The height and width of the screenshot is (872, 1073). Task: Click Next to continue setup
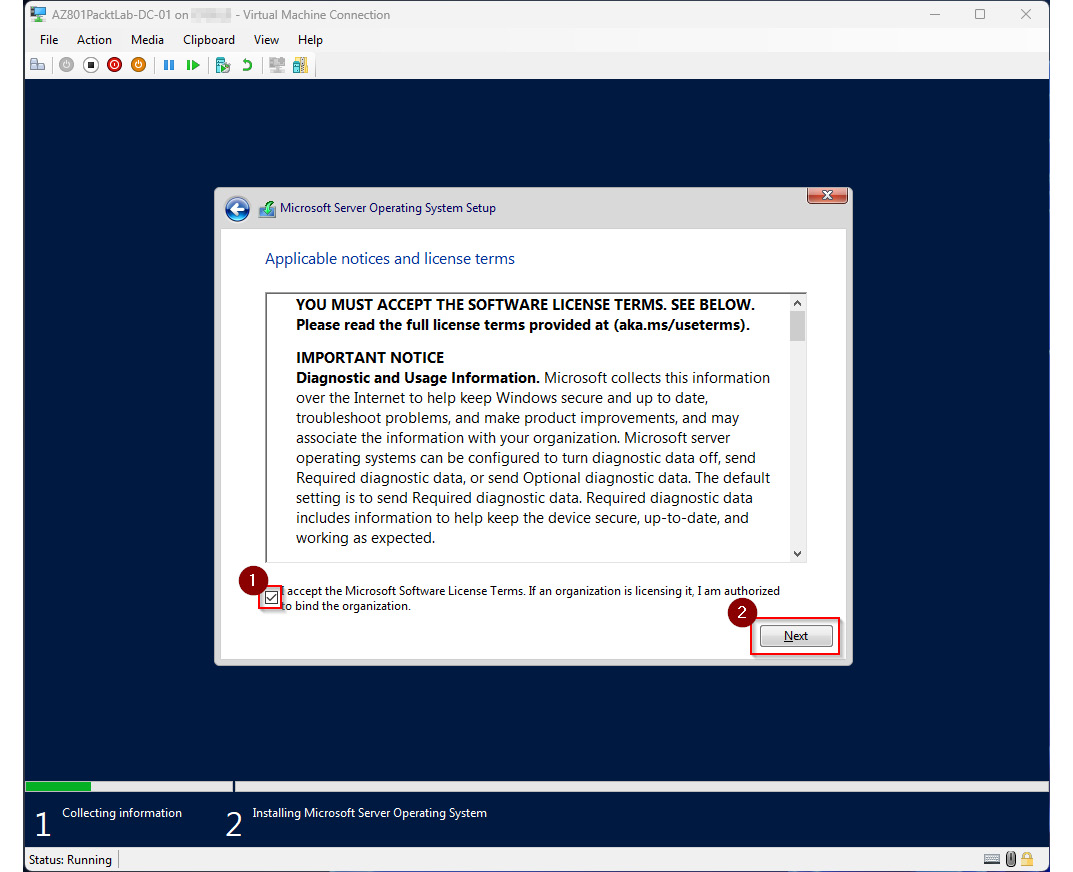tap(796, 636)
